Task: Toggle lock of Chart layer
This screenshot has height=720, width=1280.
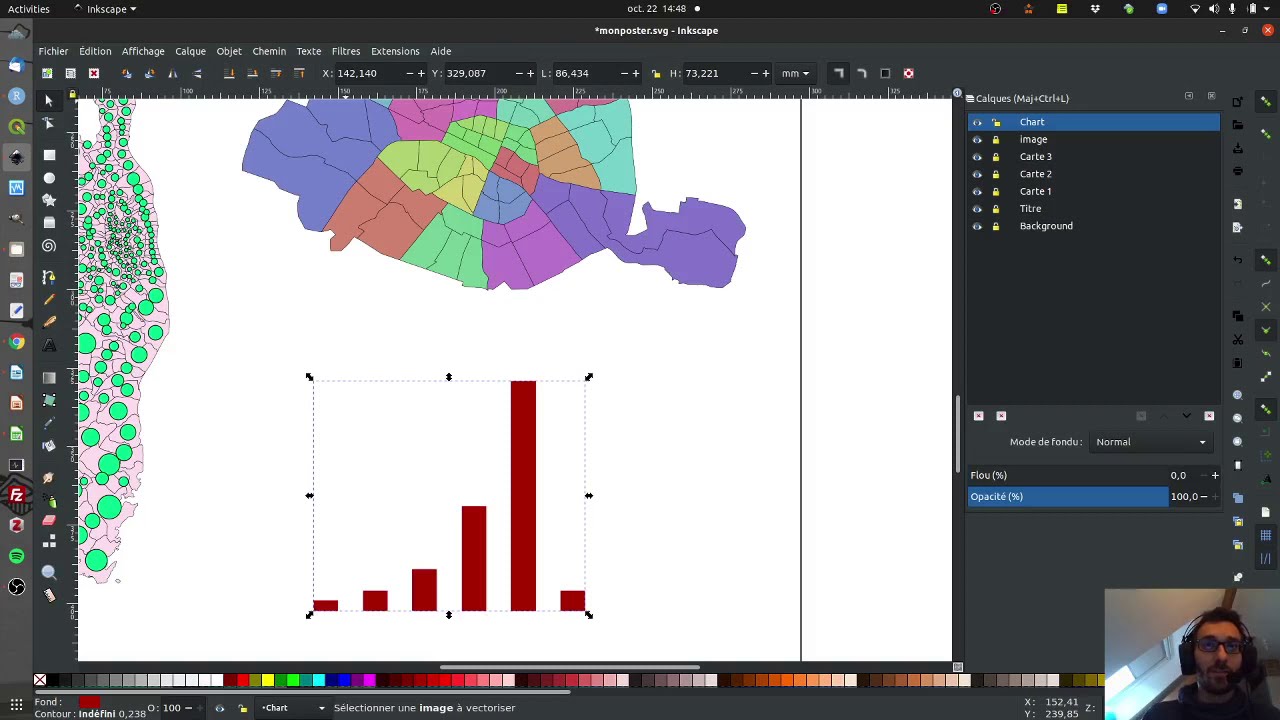Action: point(996,122)
